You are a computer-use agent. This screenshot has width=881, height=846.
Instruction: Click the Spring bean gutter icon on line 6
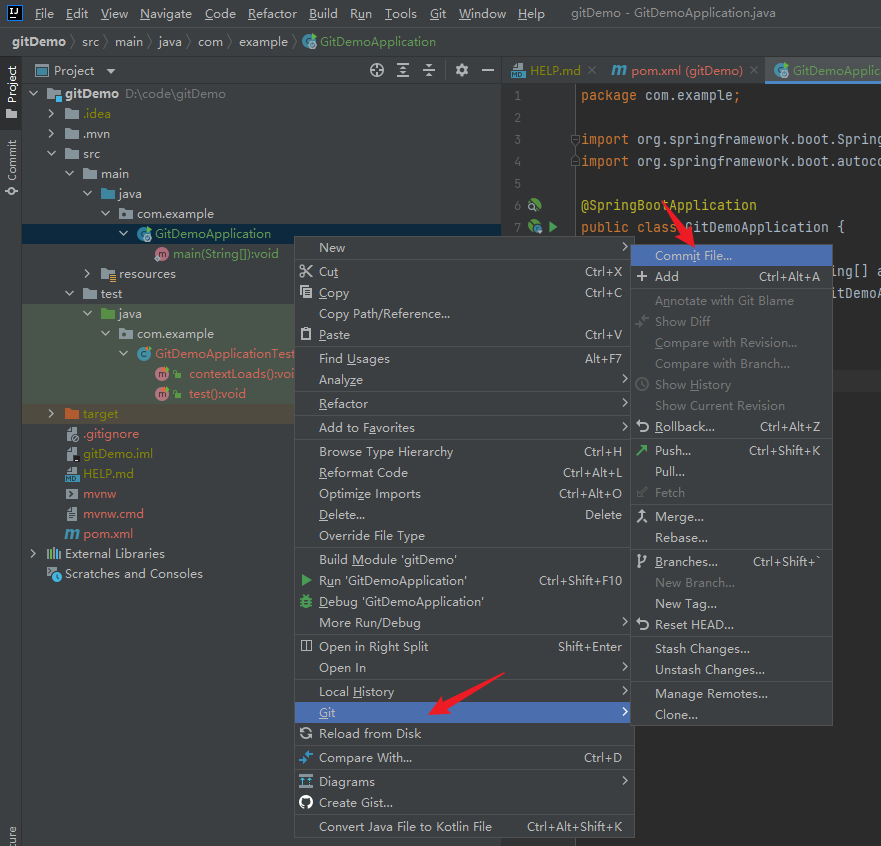(534, 205)
